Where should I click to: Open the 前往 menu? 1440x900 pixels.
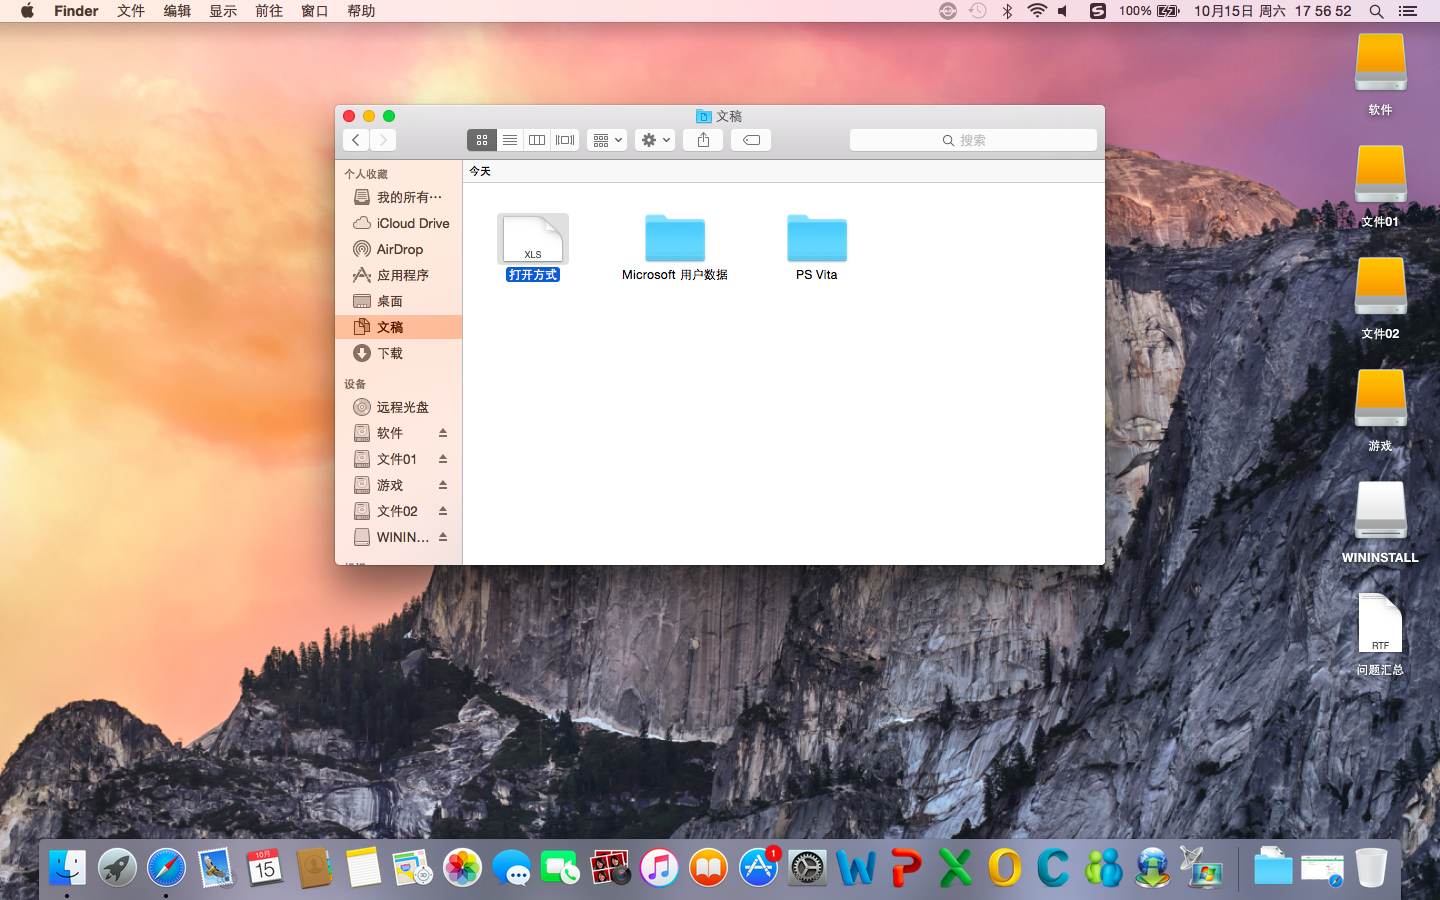(x=269, y=11)
